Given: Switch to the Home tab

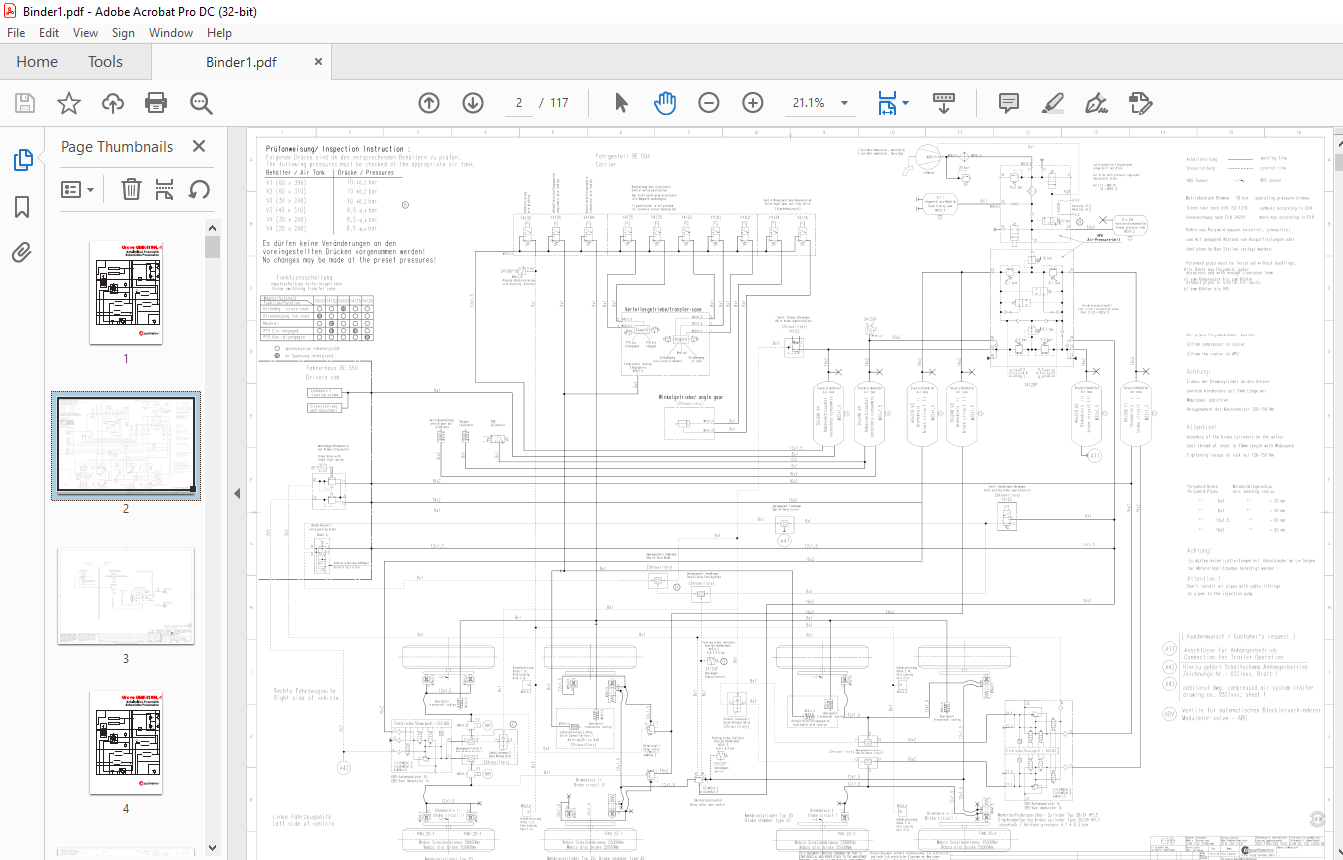Looking at the screenshot, I should coord(37,62).
